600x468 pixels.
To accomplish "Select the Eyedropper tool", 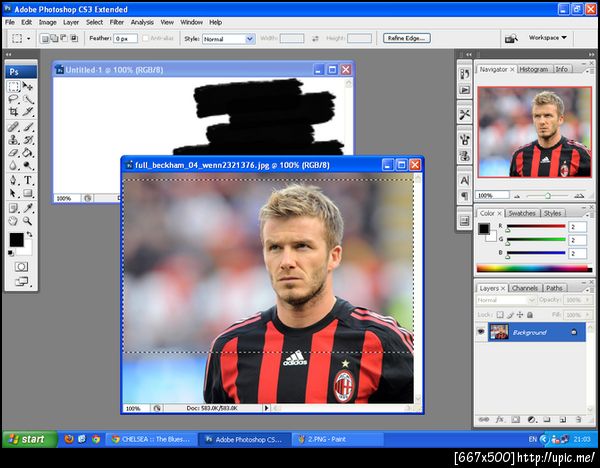I will [28, 208].
